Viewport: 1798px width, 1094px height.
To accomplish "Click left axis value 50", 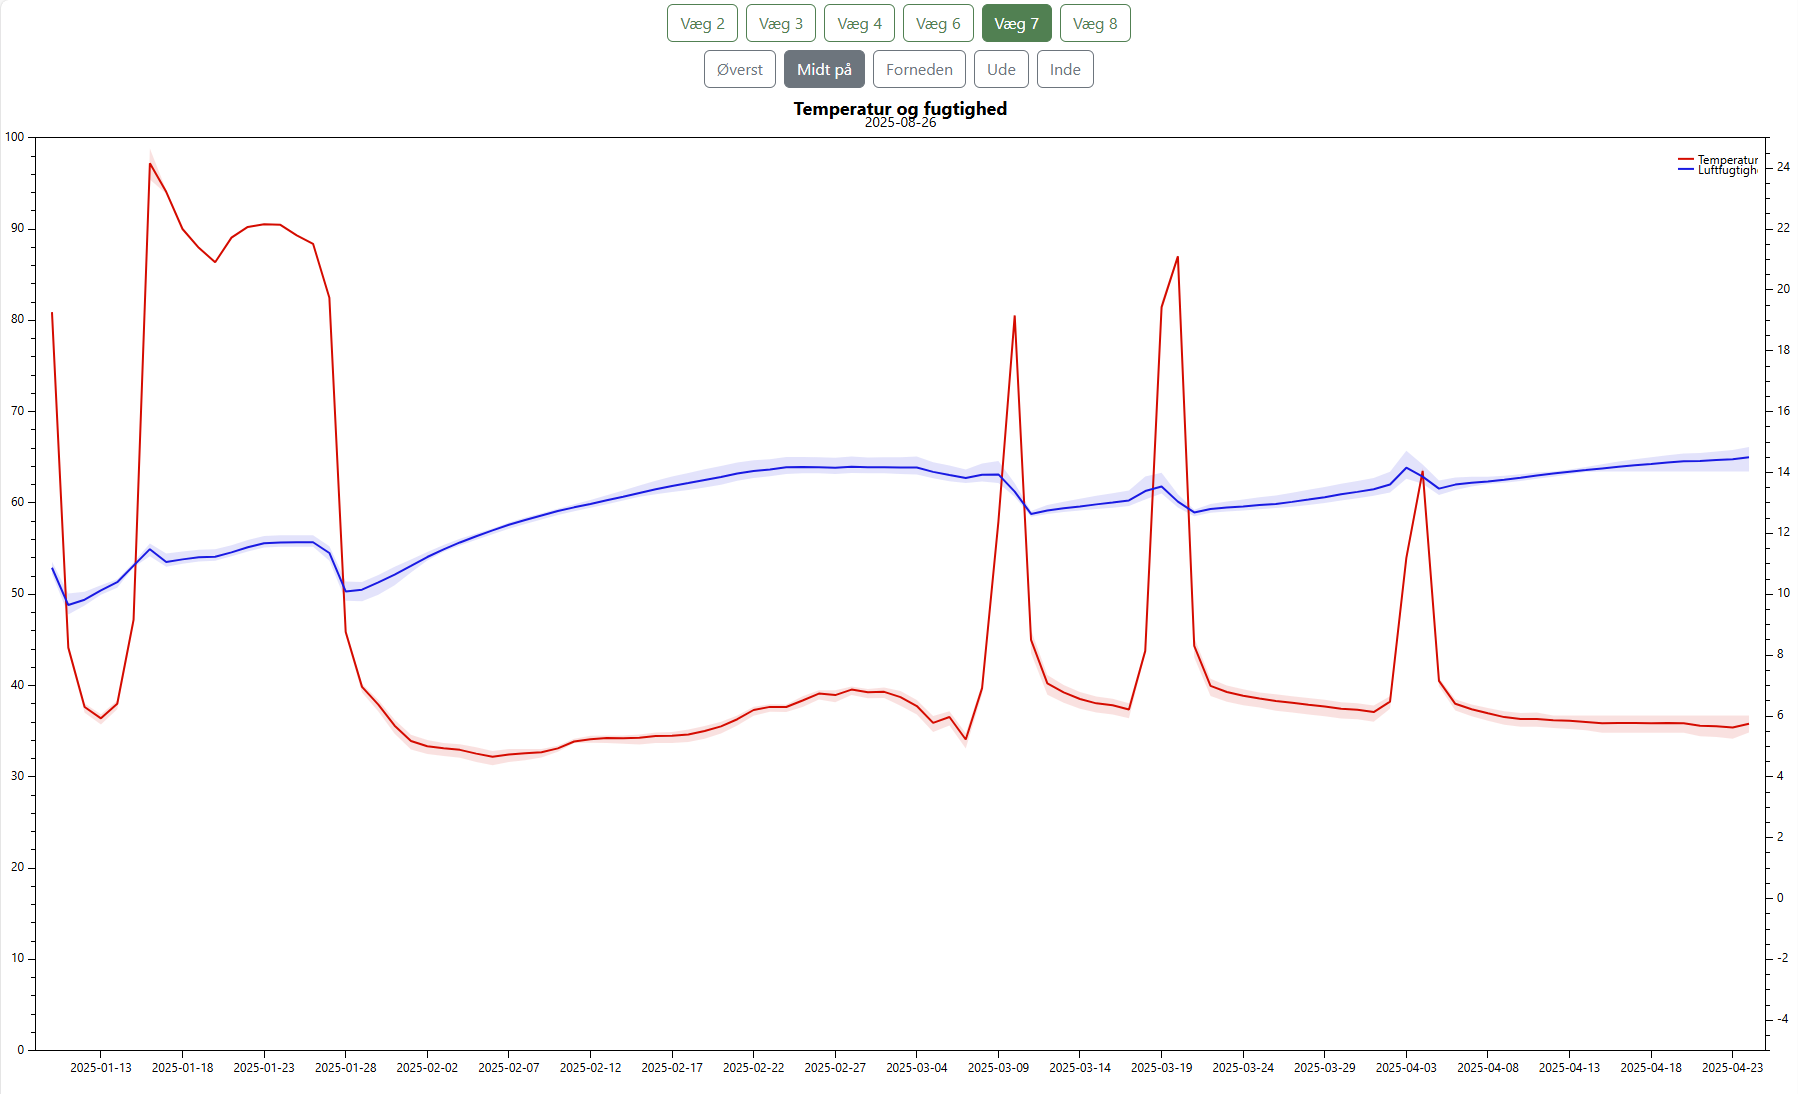I will tap(18, 593).
